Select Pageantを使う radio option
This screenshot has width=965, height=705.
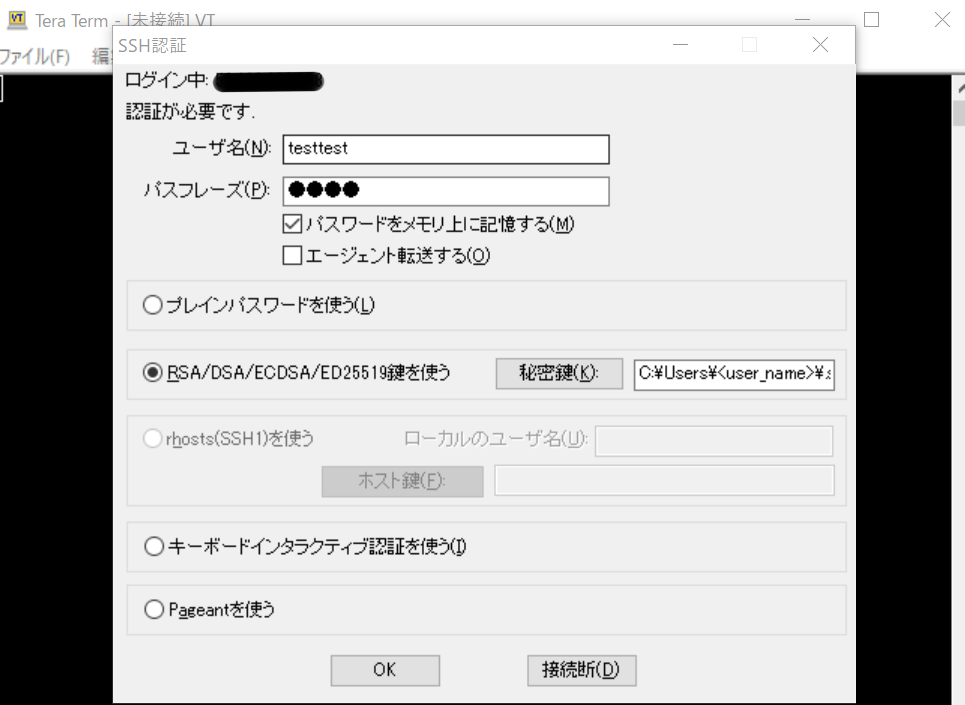click(154, 610)
